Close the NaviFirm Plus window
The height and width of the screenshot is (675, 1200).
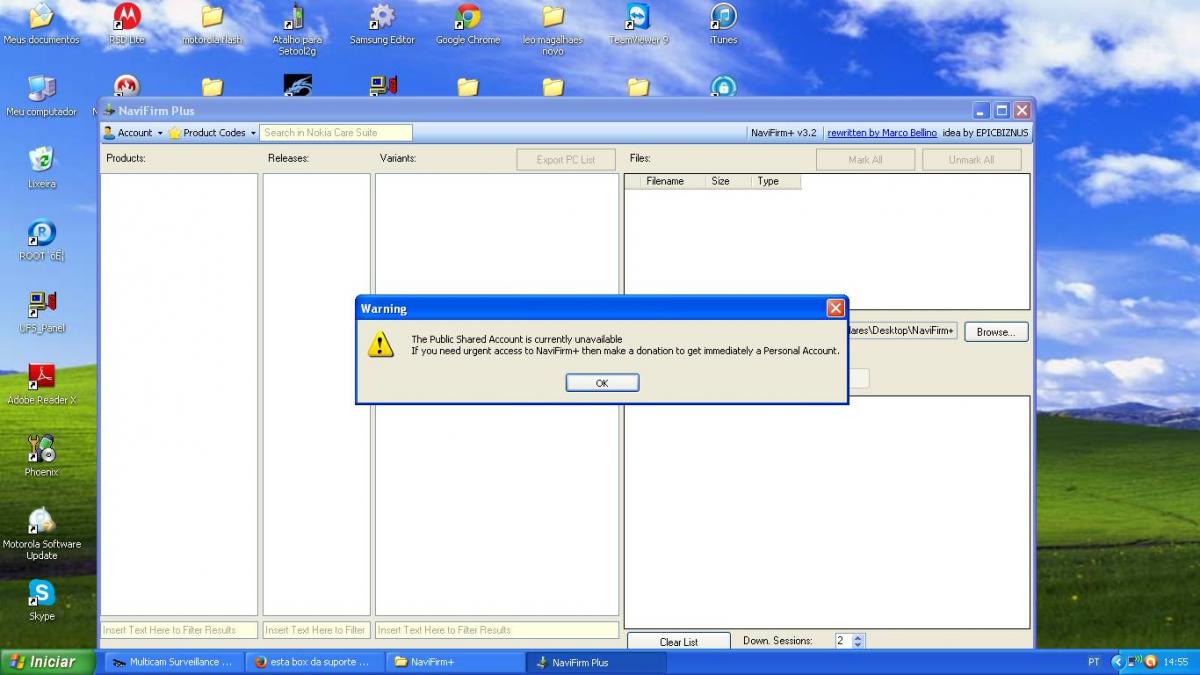pyautogui.click(x=1021, y=110)
